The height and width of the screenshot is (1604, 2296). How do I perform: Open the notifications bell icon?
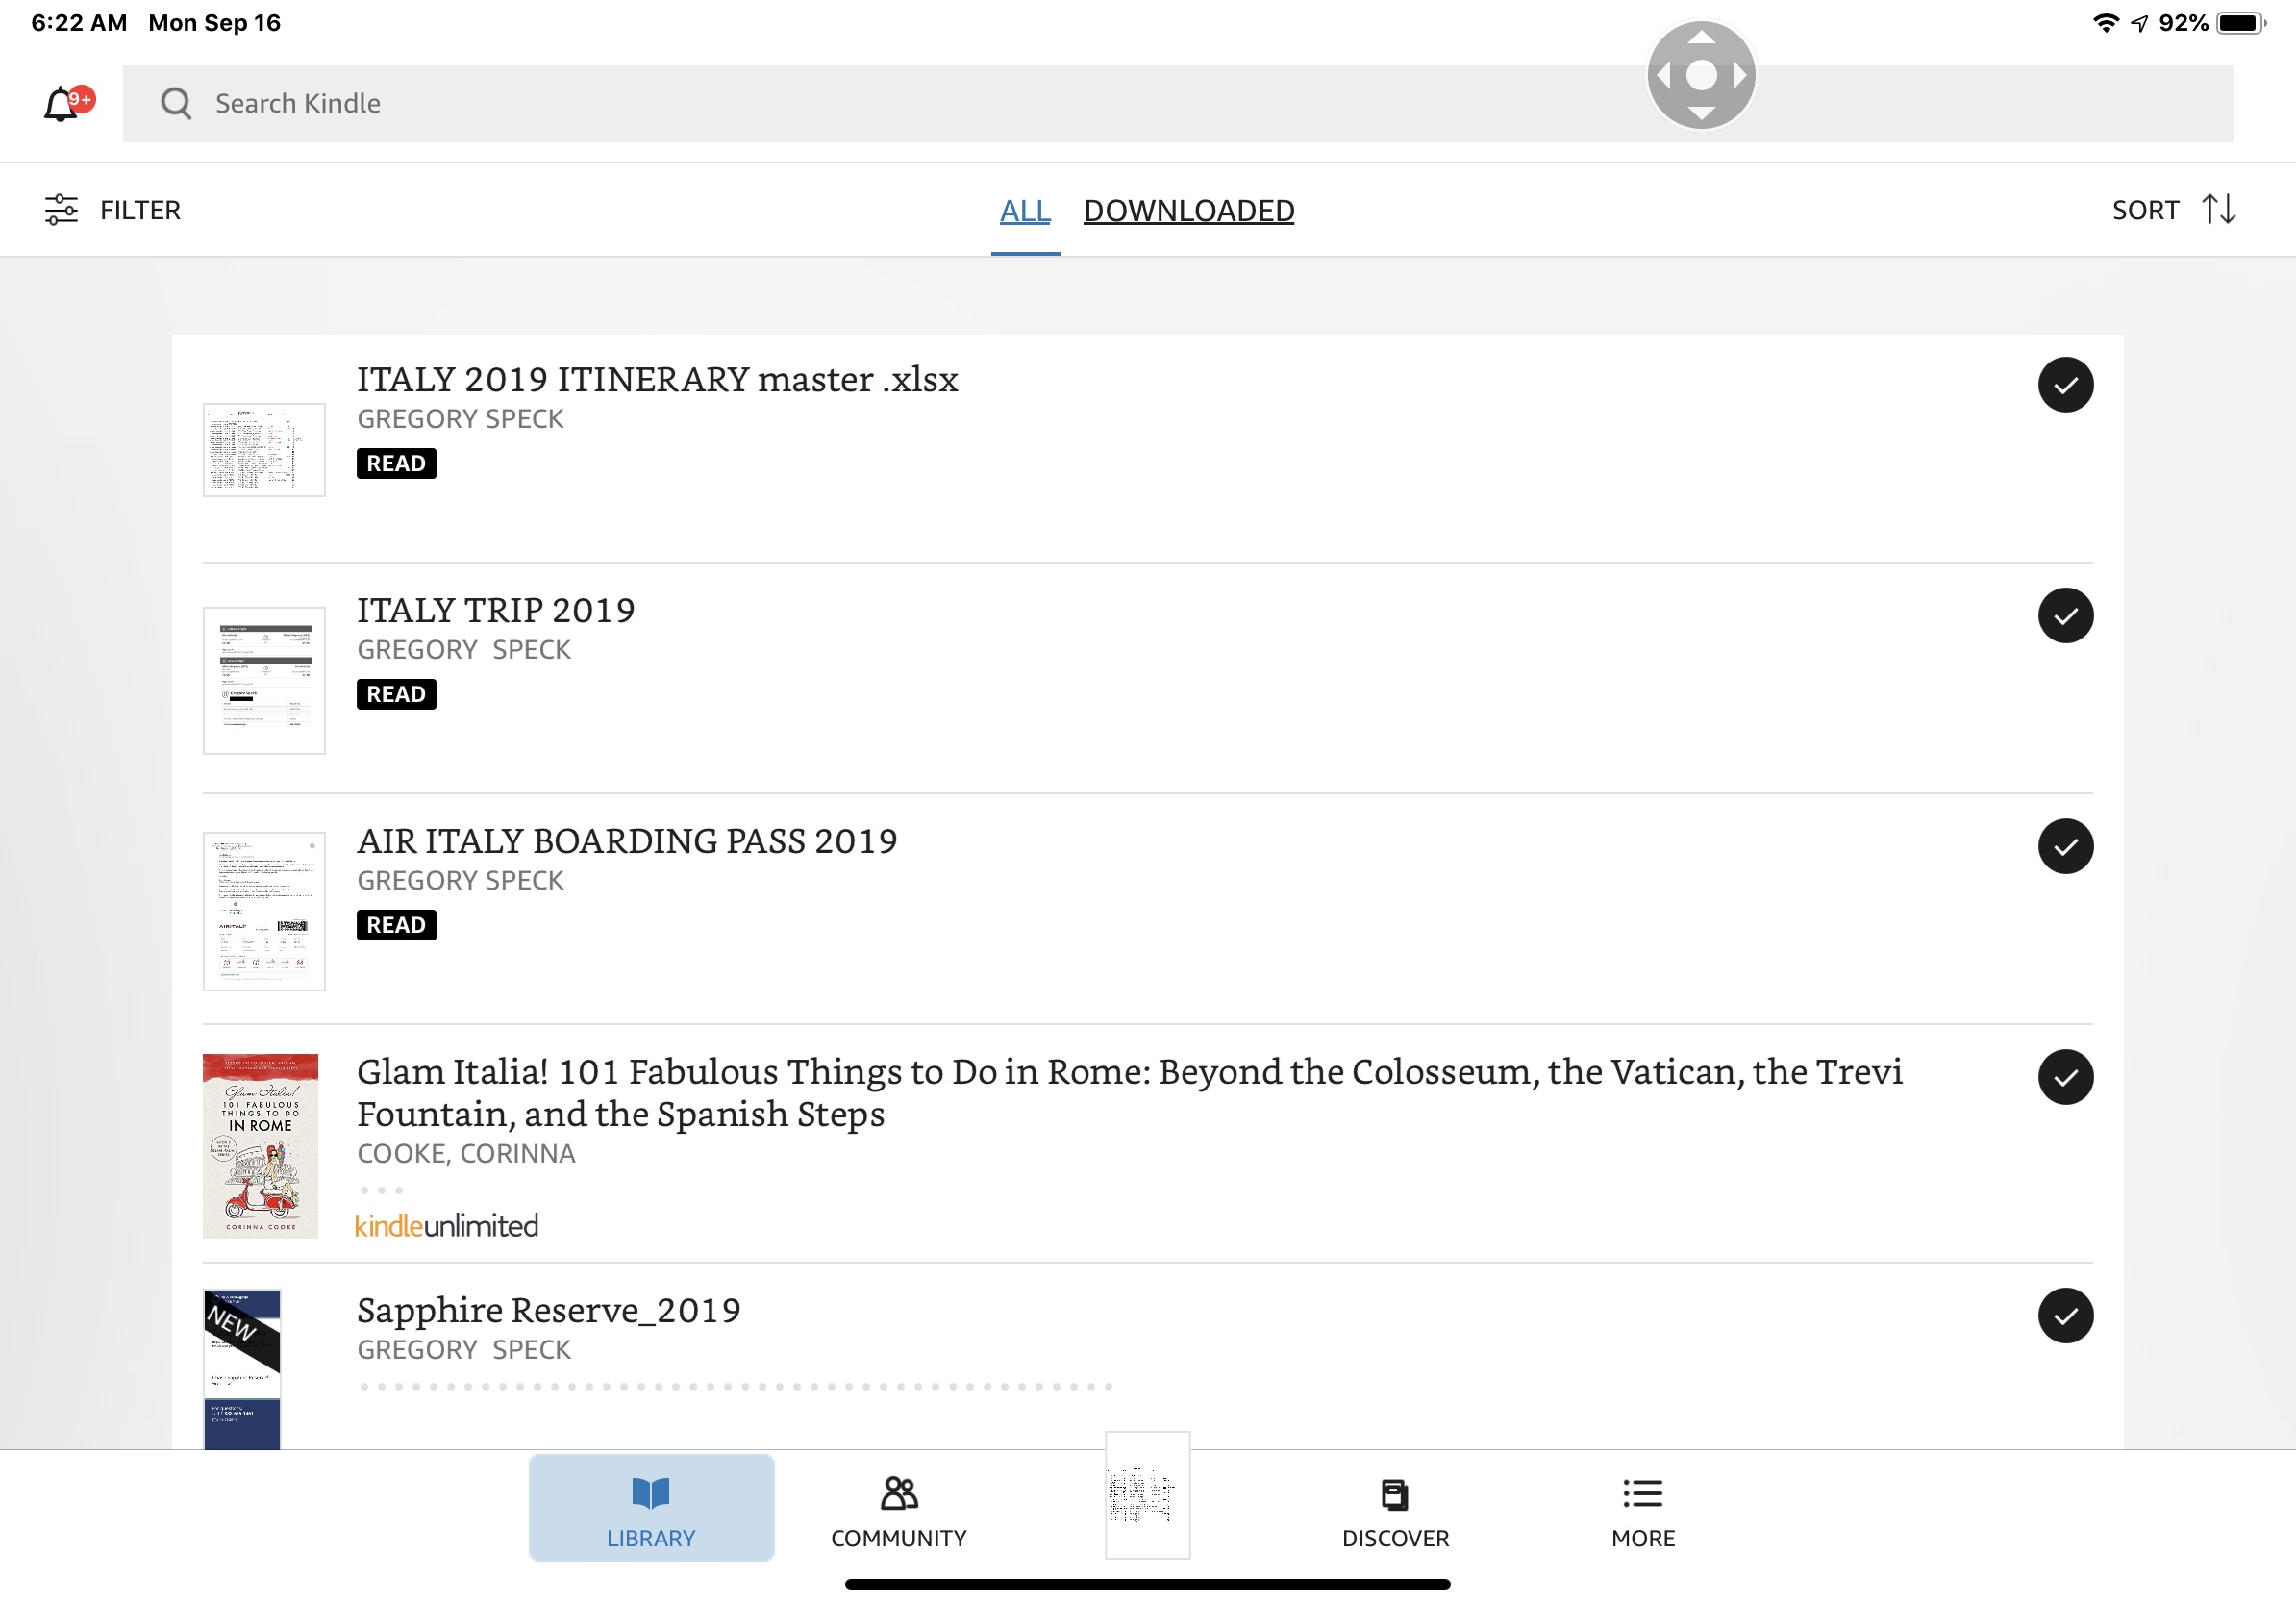(62, 103)
